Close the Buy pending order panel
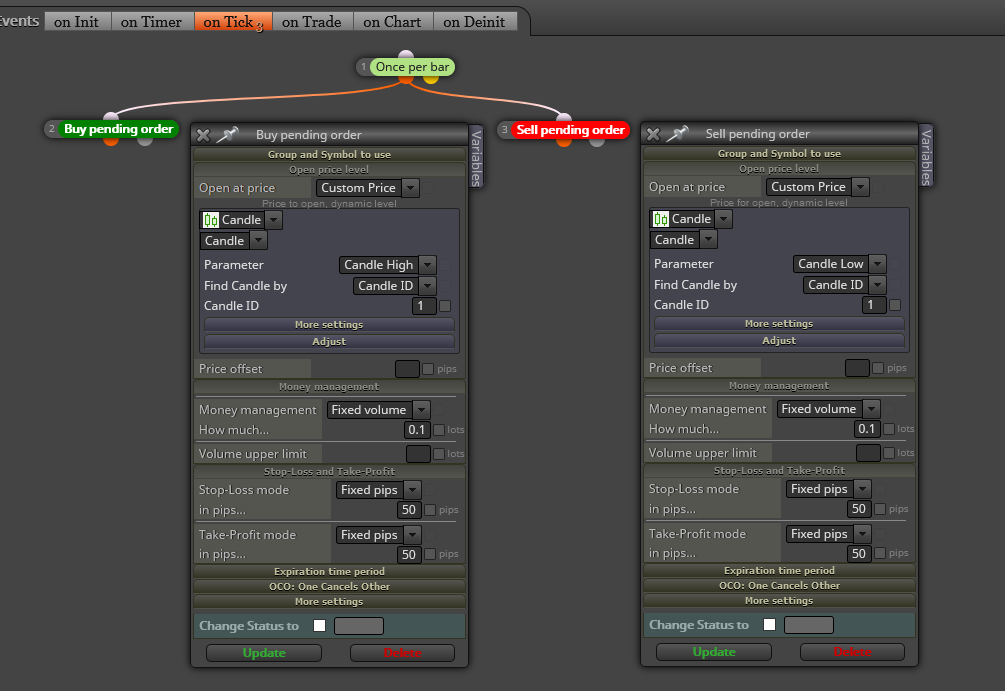This screenshot has height=691, width=1005. click(203, 135)
